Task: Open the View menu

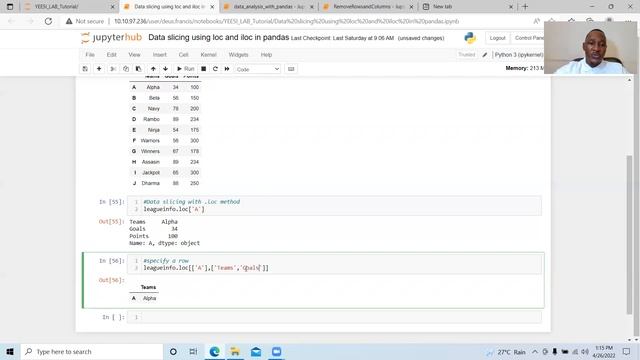Action: 134,55
